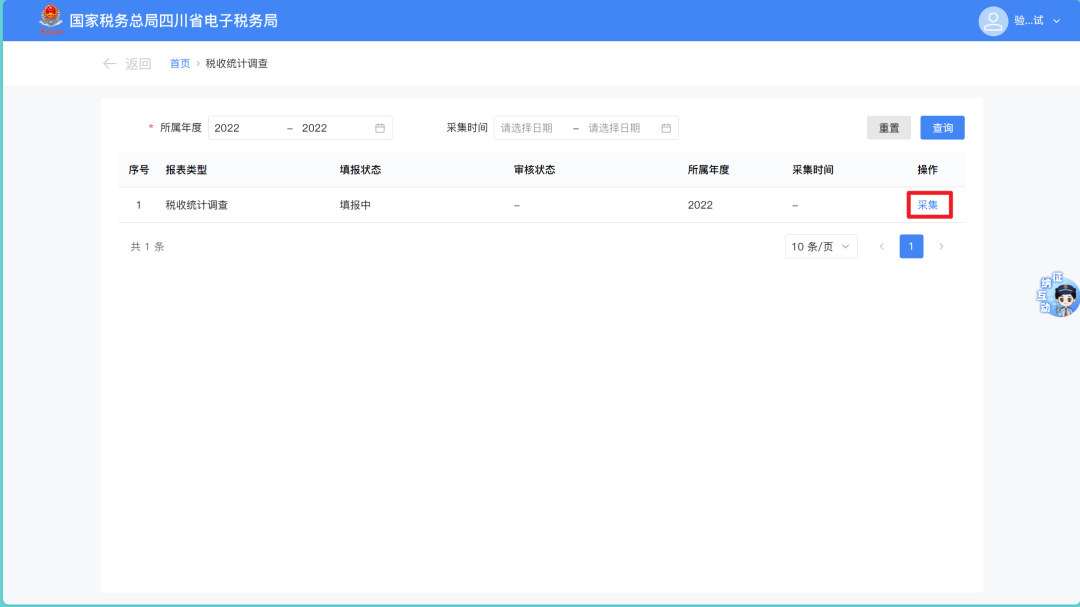
Task: Select the 填报中 status cell
Action: pos(355,205)
